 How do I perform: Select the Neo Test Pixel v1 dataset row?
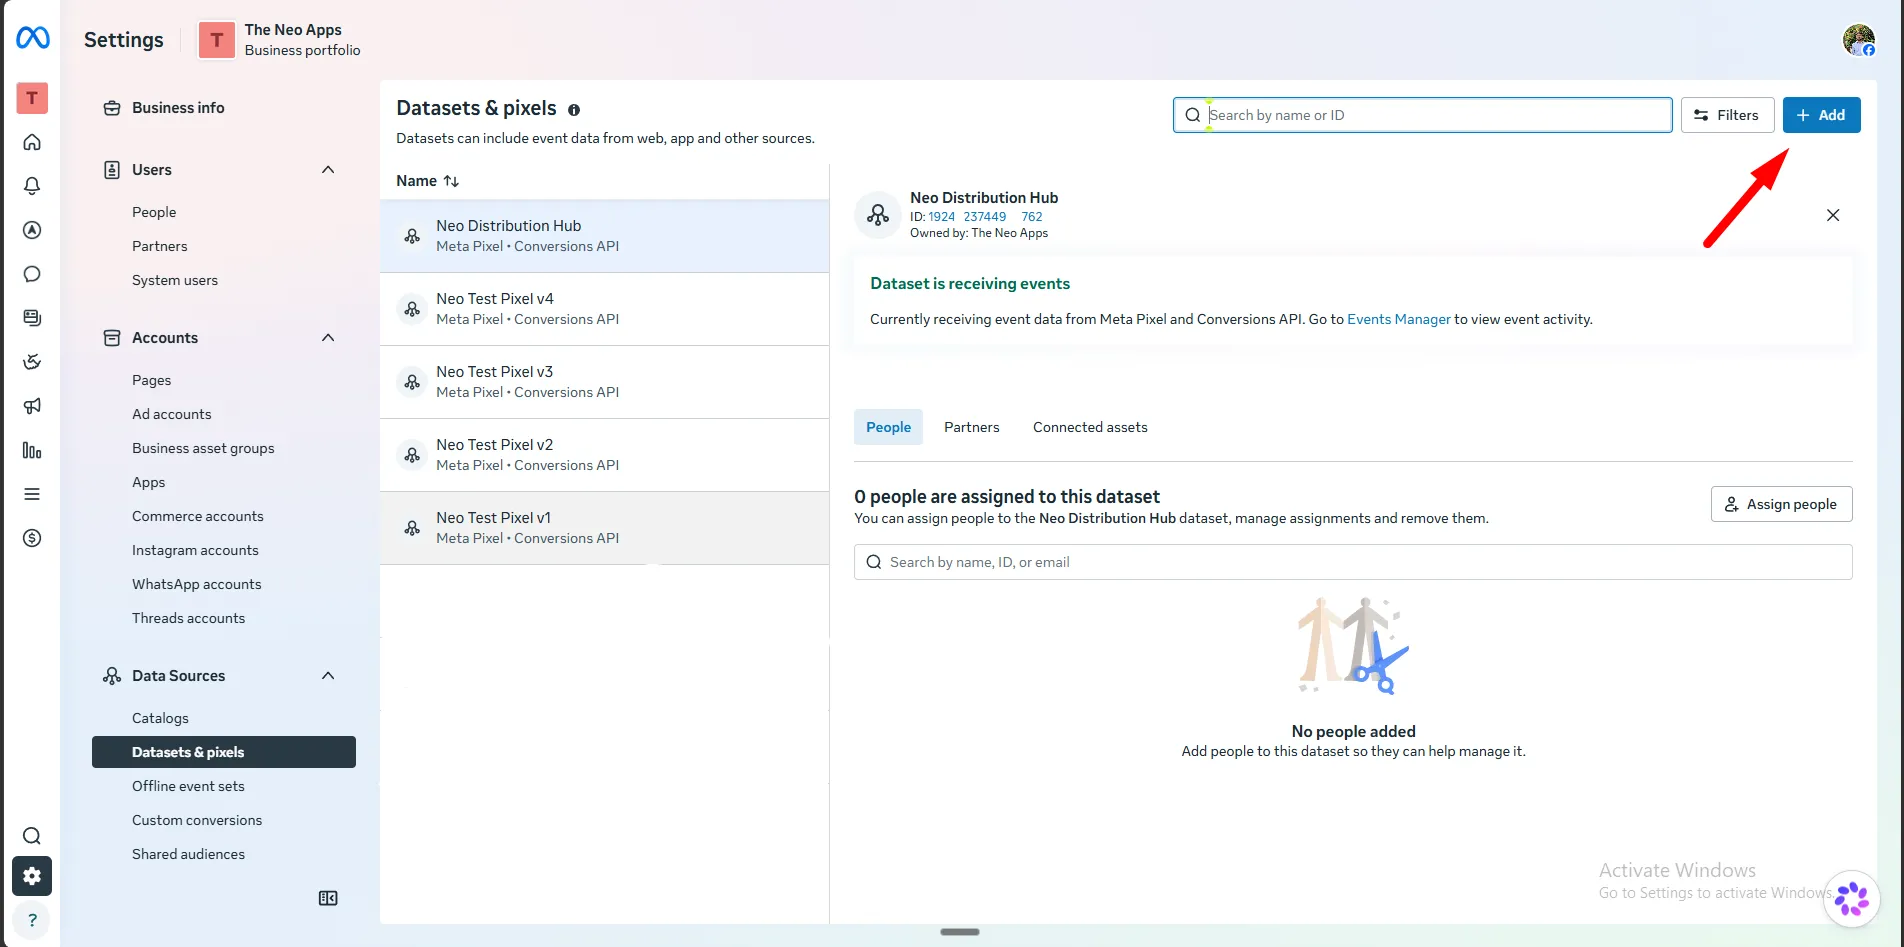(604, 528)
